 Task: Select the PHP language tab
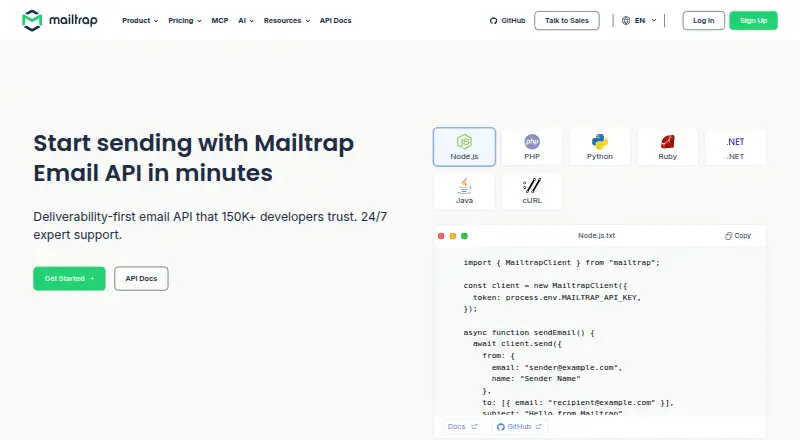tap(532, 147)
